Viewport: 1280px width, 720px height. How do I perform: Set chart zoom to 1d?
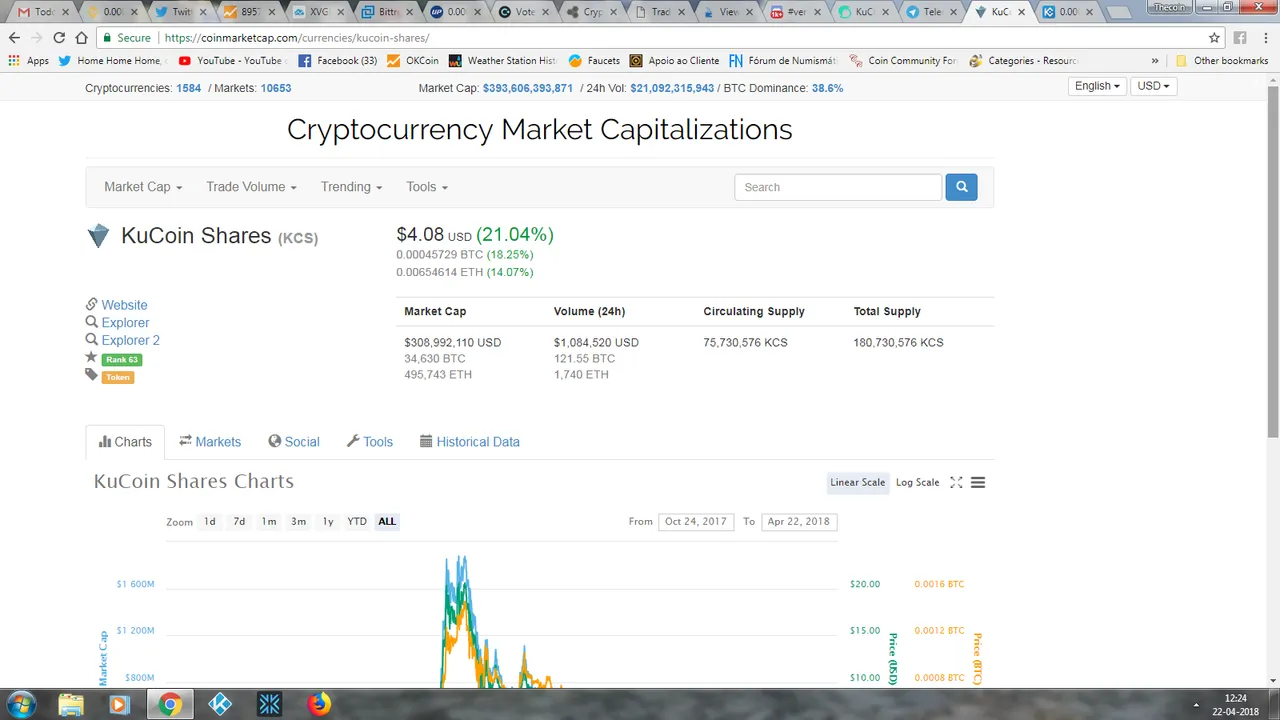[x=210, y=521]
